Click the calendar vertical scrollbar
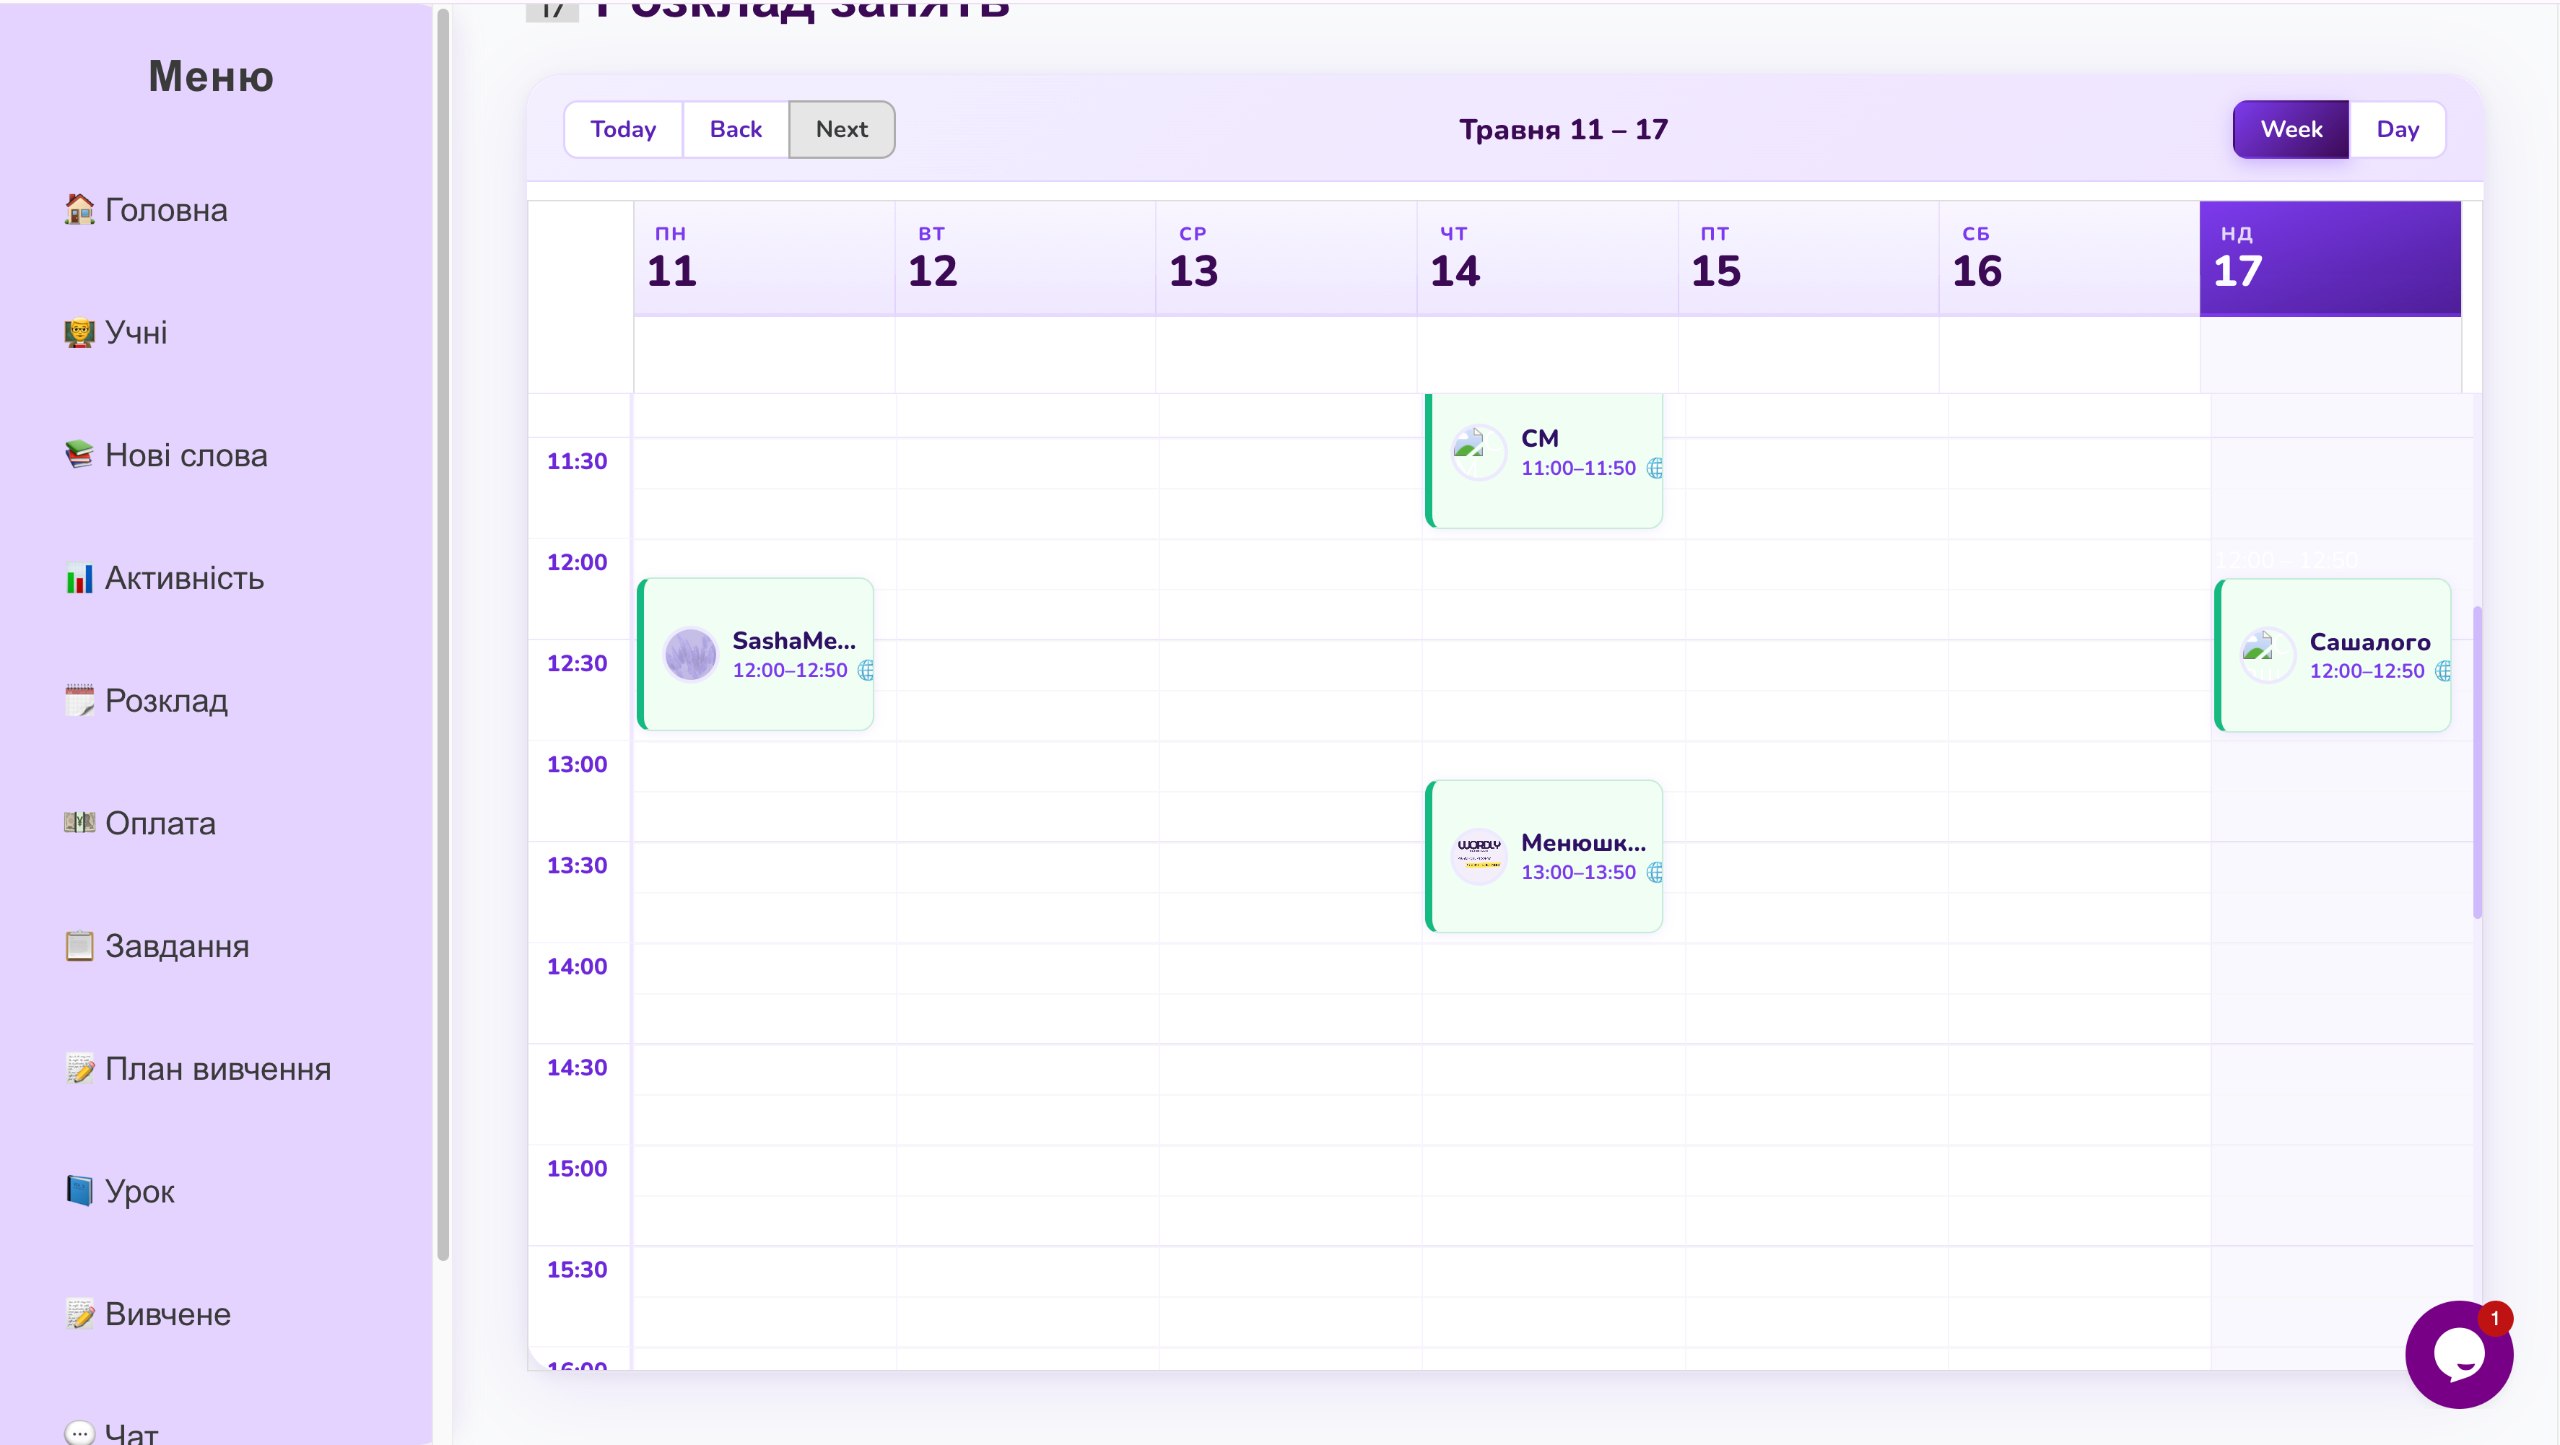The width and height of the screenshot is (2560, 1445). [x=2477, y=761]
